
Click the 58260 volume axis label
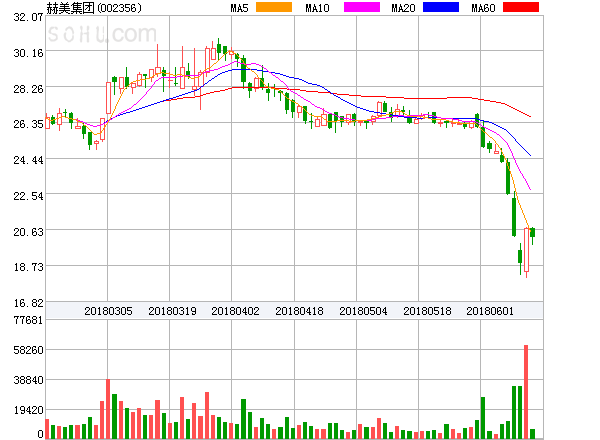pos(28,350)
